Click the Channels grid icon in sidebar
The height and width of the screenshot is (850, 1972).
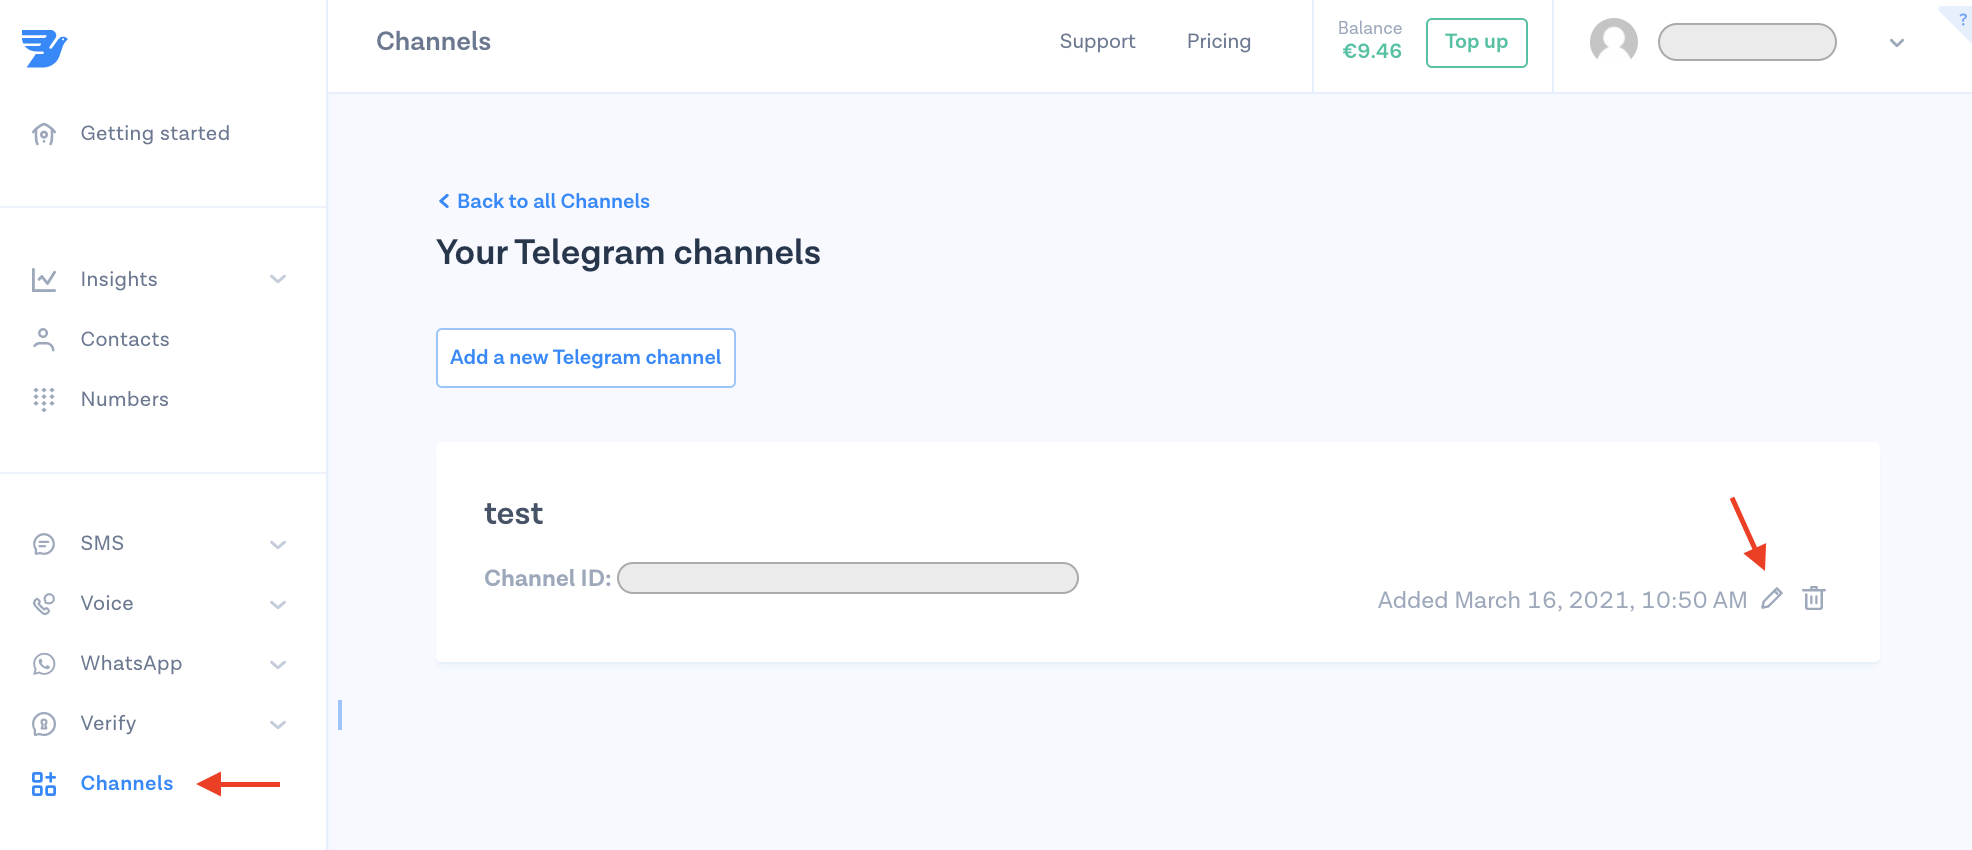(x=44, y=784)
